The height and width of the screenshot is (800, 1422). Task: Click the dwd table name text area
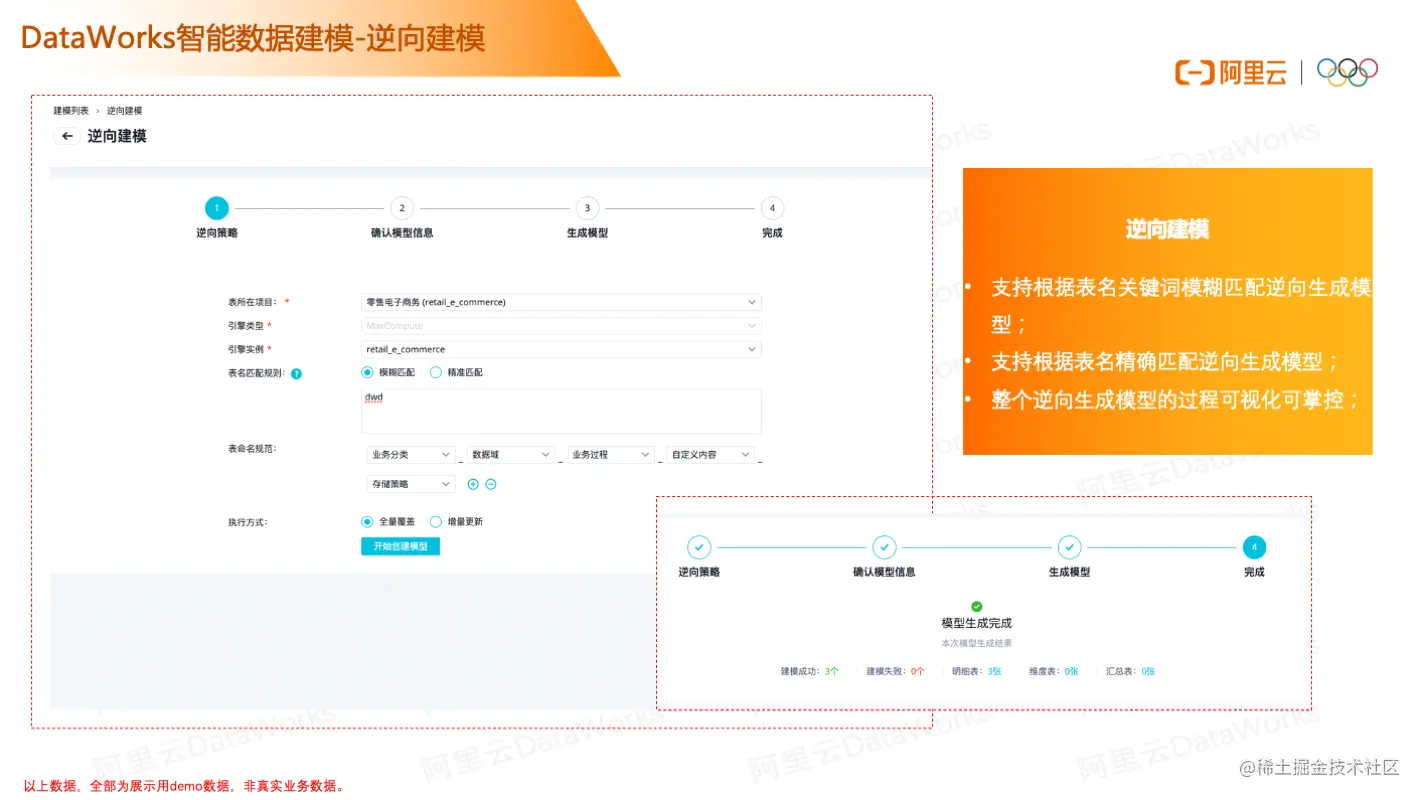[x=561, y=411]
